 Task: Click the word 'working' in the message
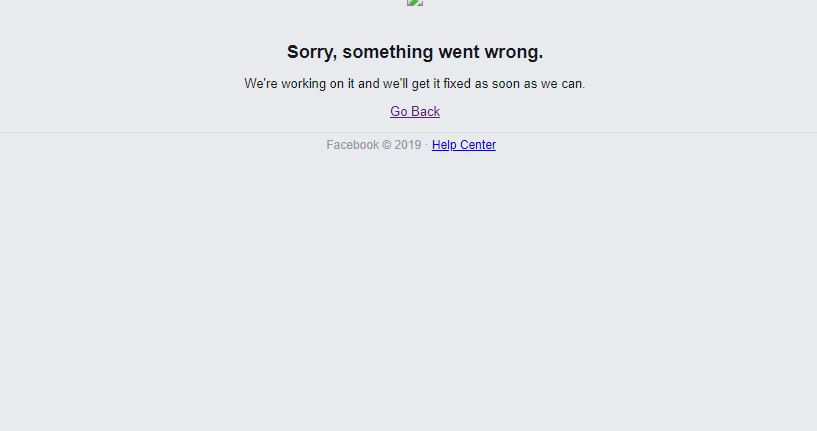[303, 84]
